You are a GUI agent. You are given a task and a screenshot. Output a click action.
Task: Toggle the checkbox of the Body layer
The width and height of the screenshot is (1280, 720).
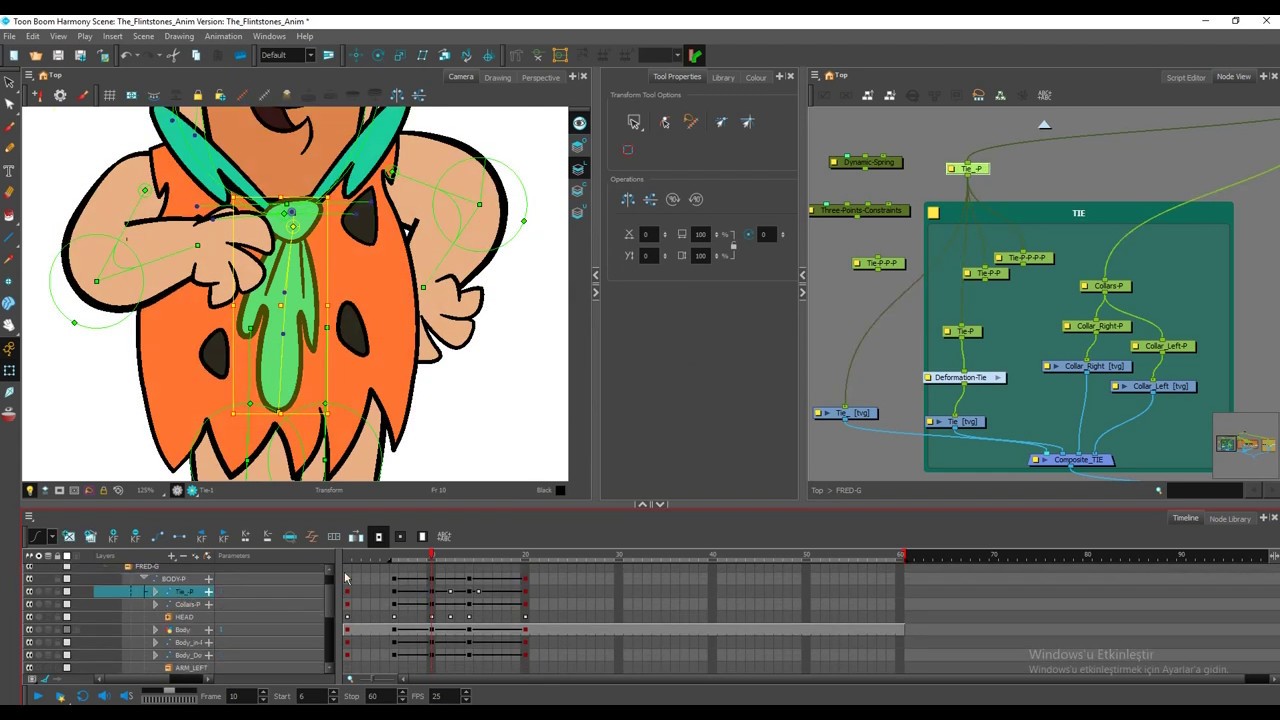pos(67,630)
